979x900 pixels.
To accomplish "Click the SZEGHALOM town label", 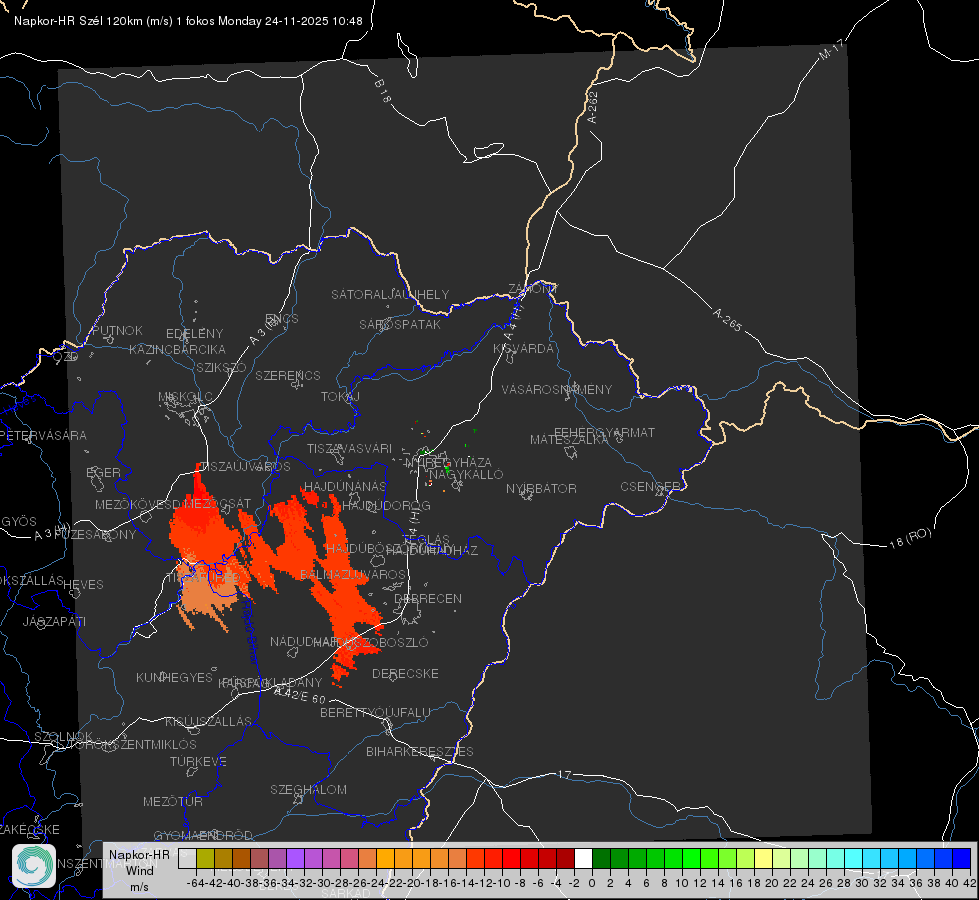I will (308, 789).
